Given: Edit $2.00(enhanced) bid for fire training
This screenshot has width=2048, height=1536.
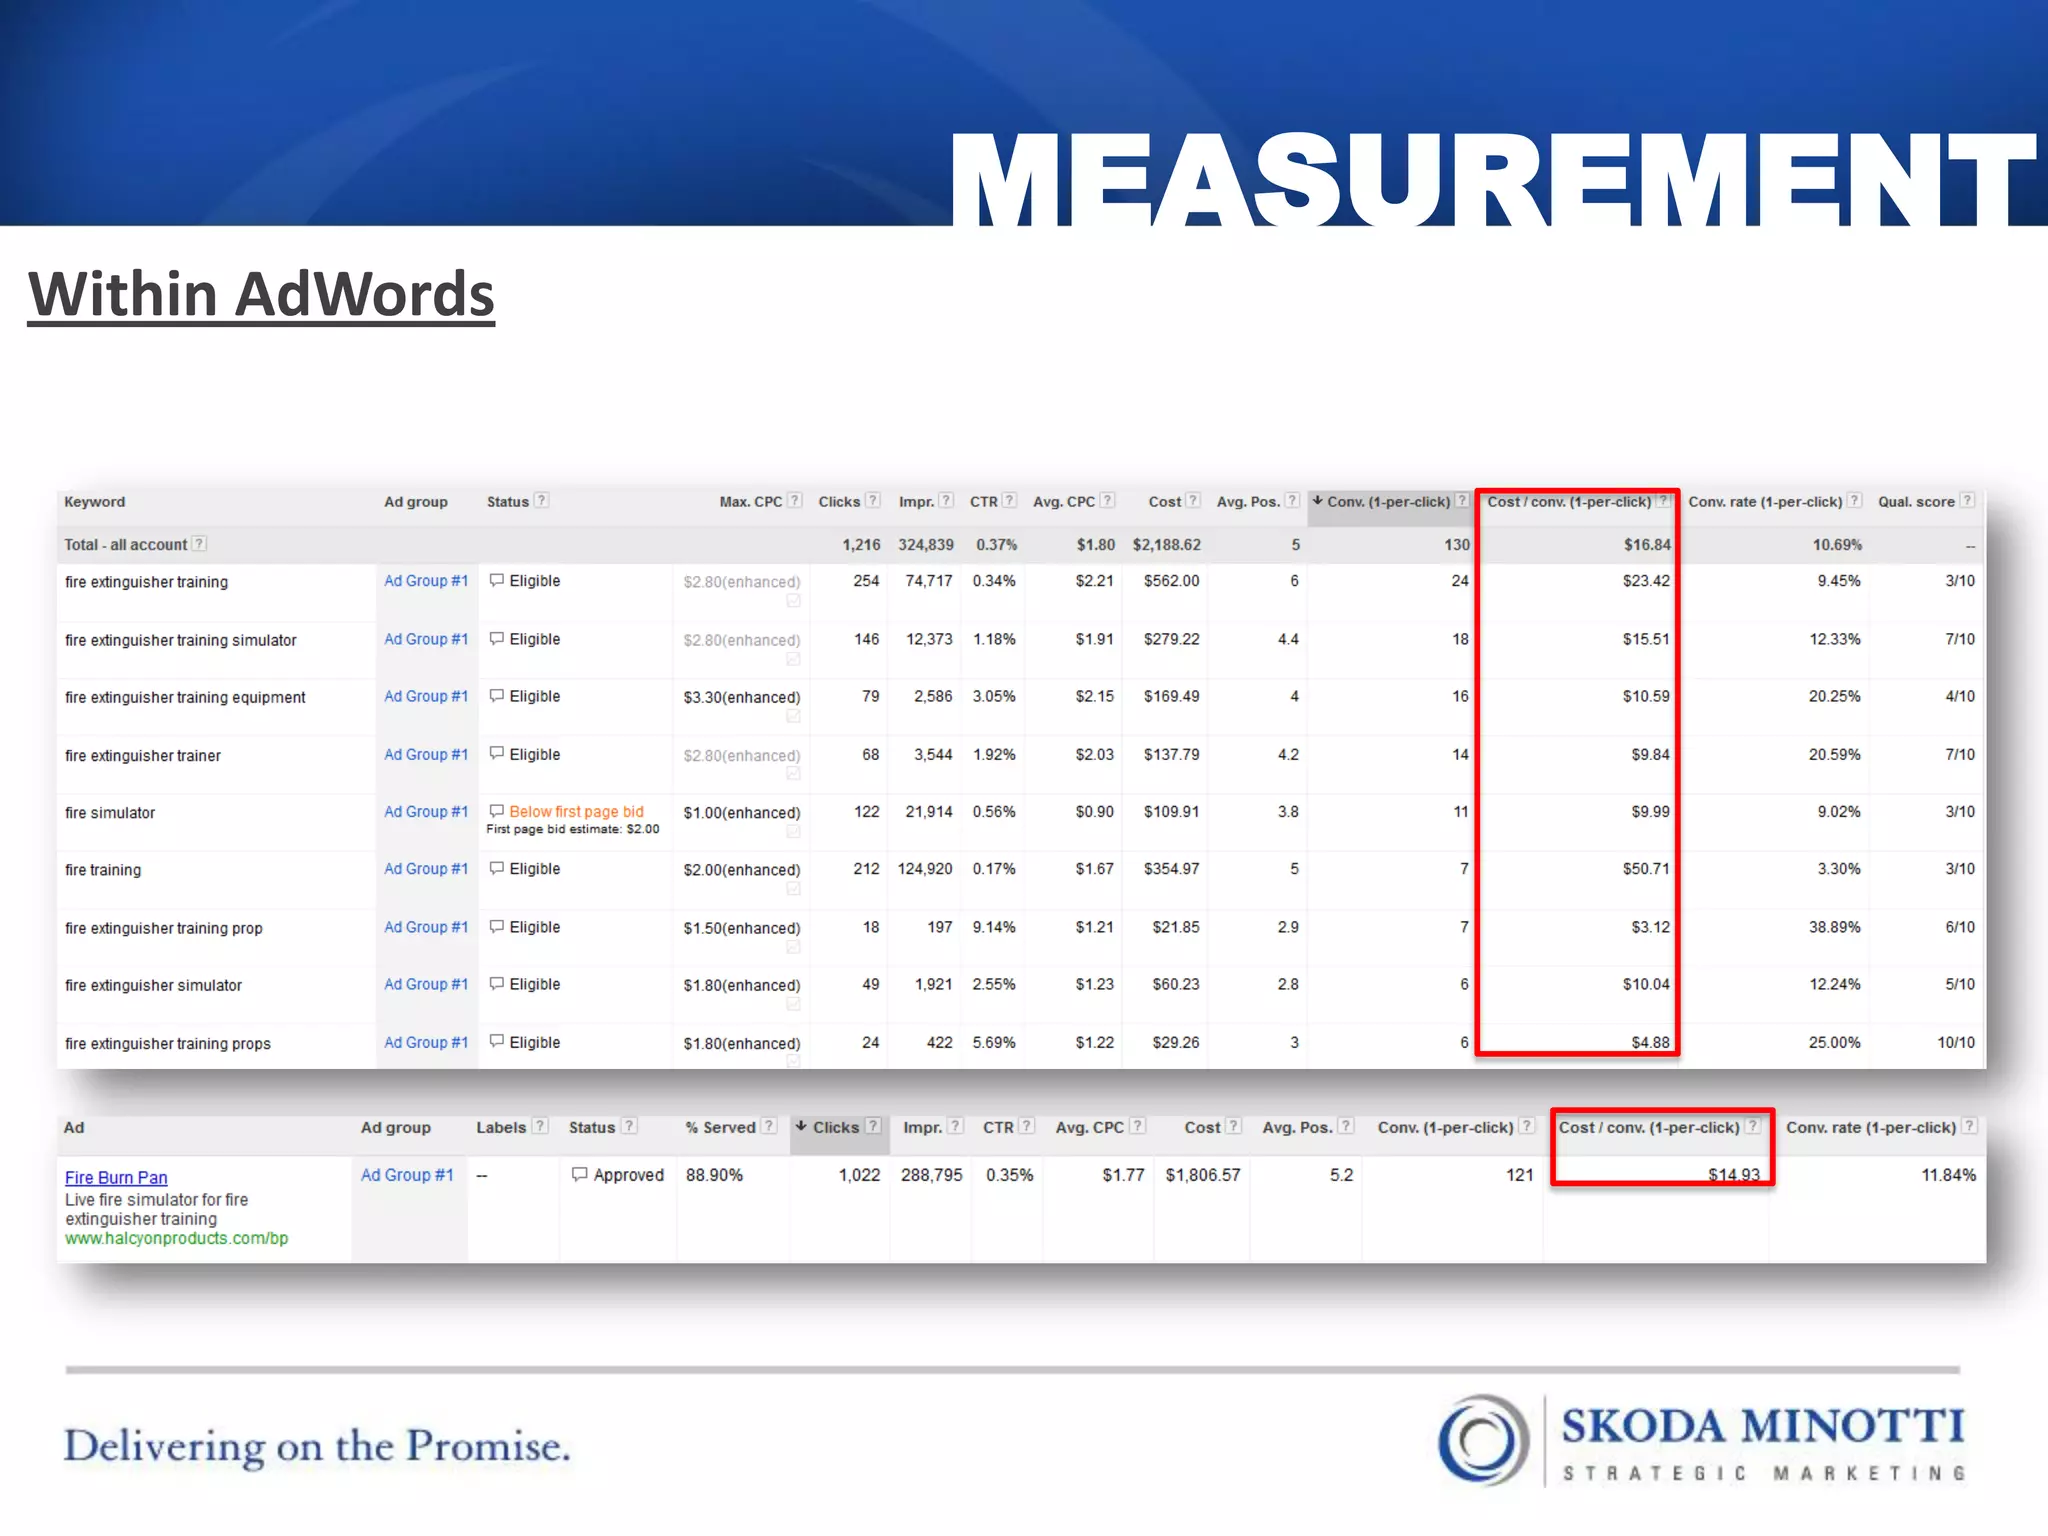Looking at the screenshot, I should tap(742, 870).
